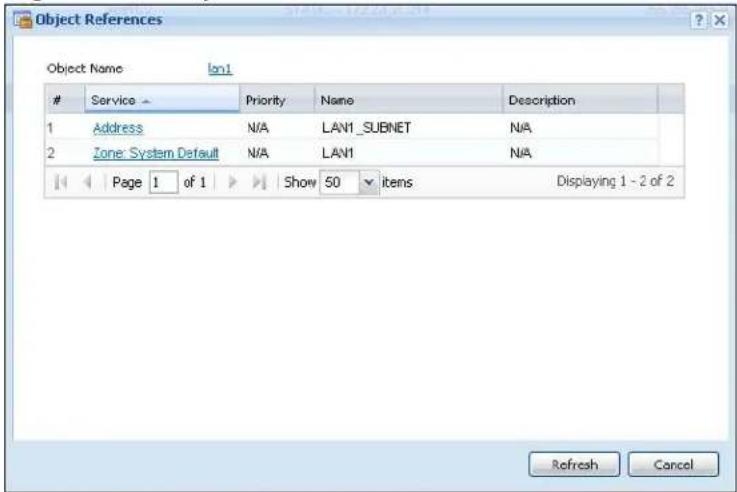This screenshot has width=737, height=492.
Task: Open the lan1 object name link
Action: click(220, 69)
